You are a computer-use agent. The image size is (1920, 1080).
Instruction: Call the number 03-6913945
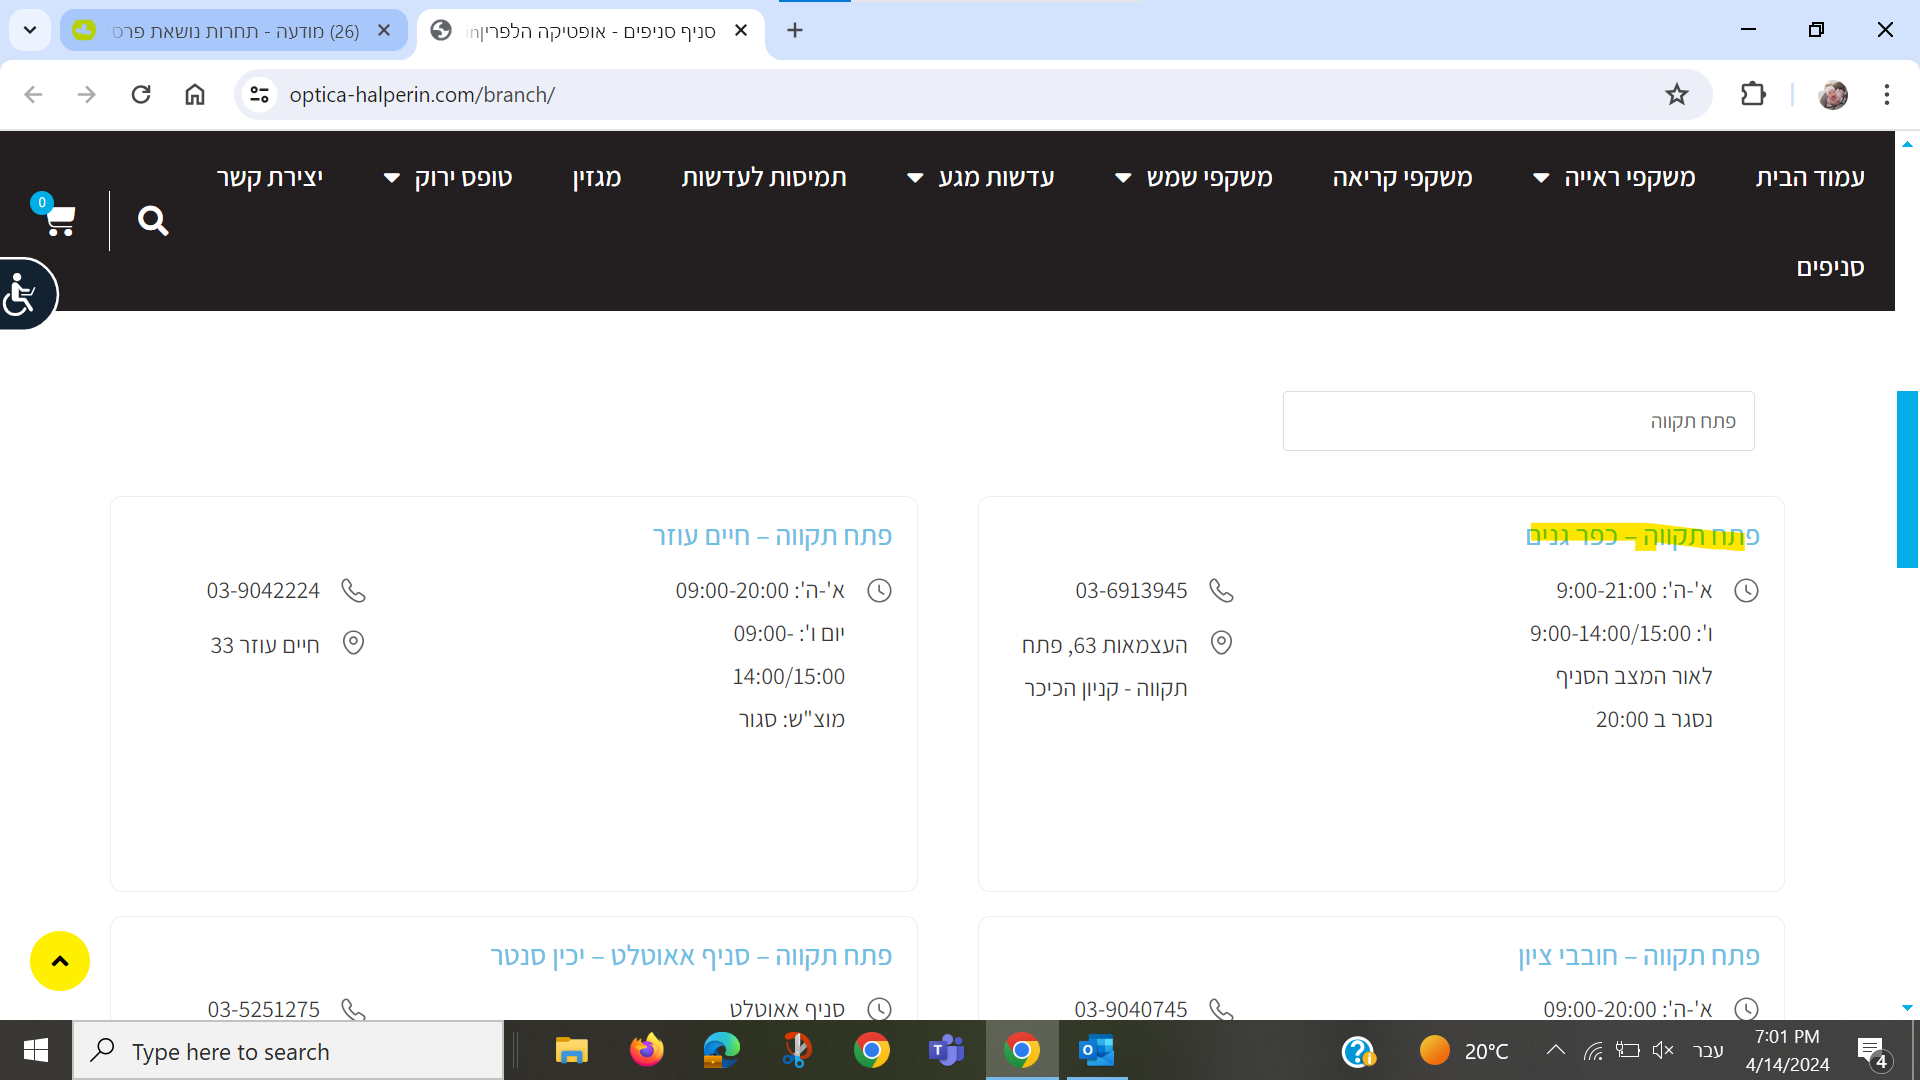pos(1131,590)
